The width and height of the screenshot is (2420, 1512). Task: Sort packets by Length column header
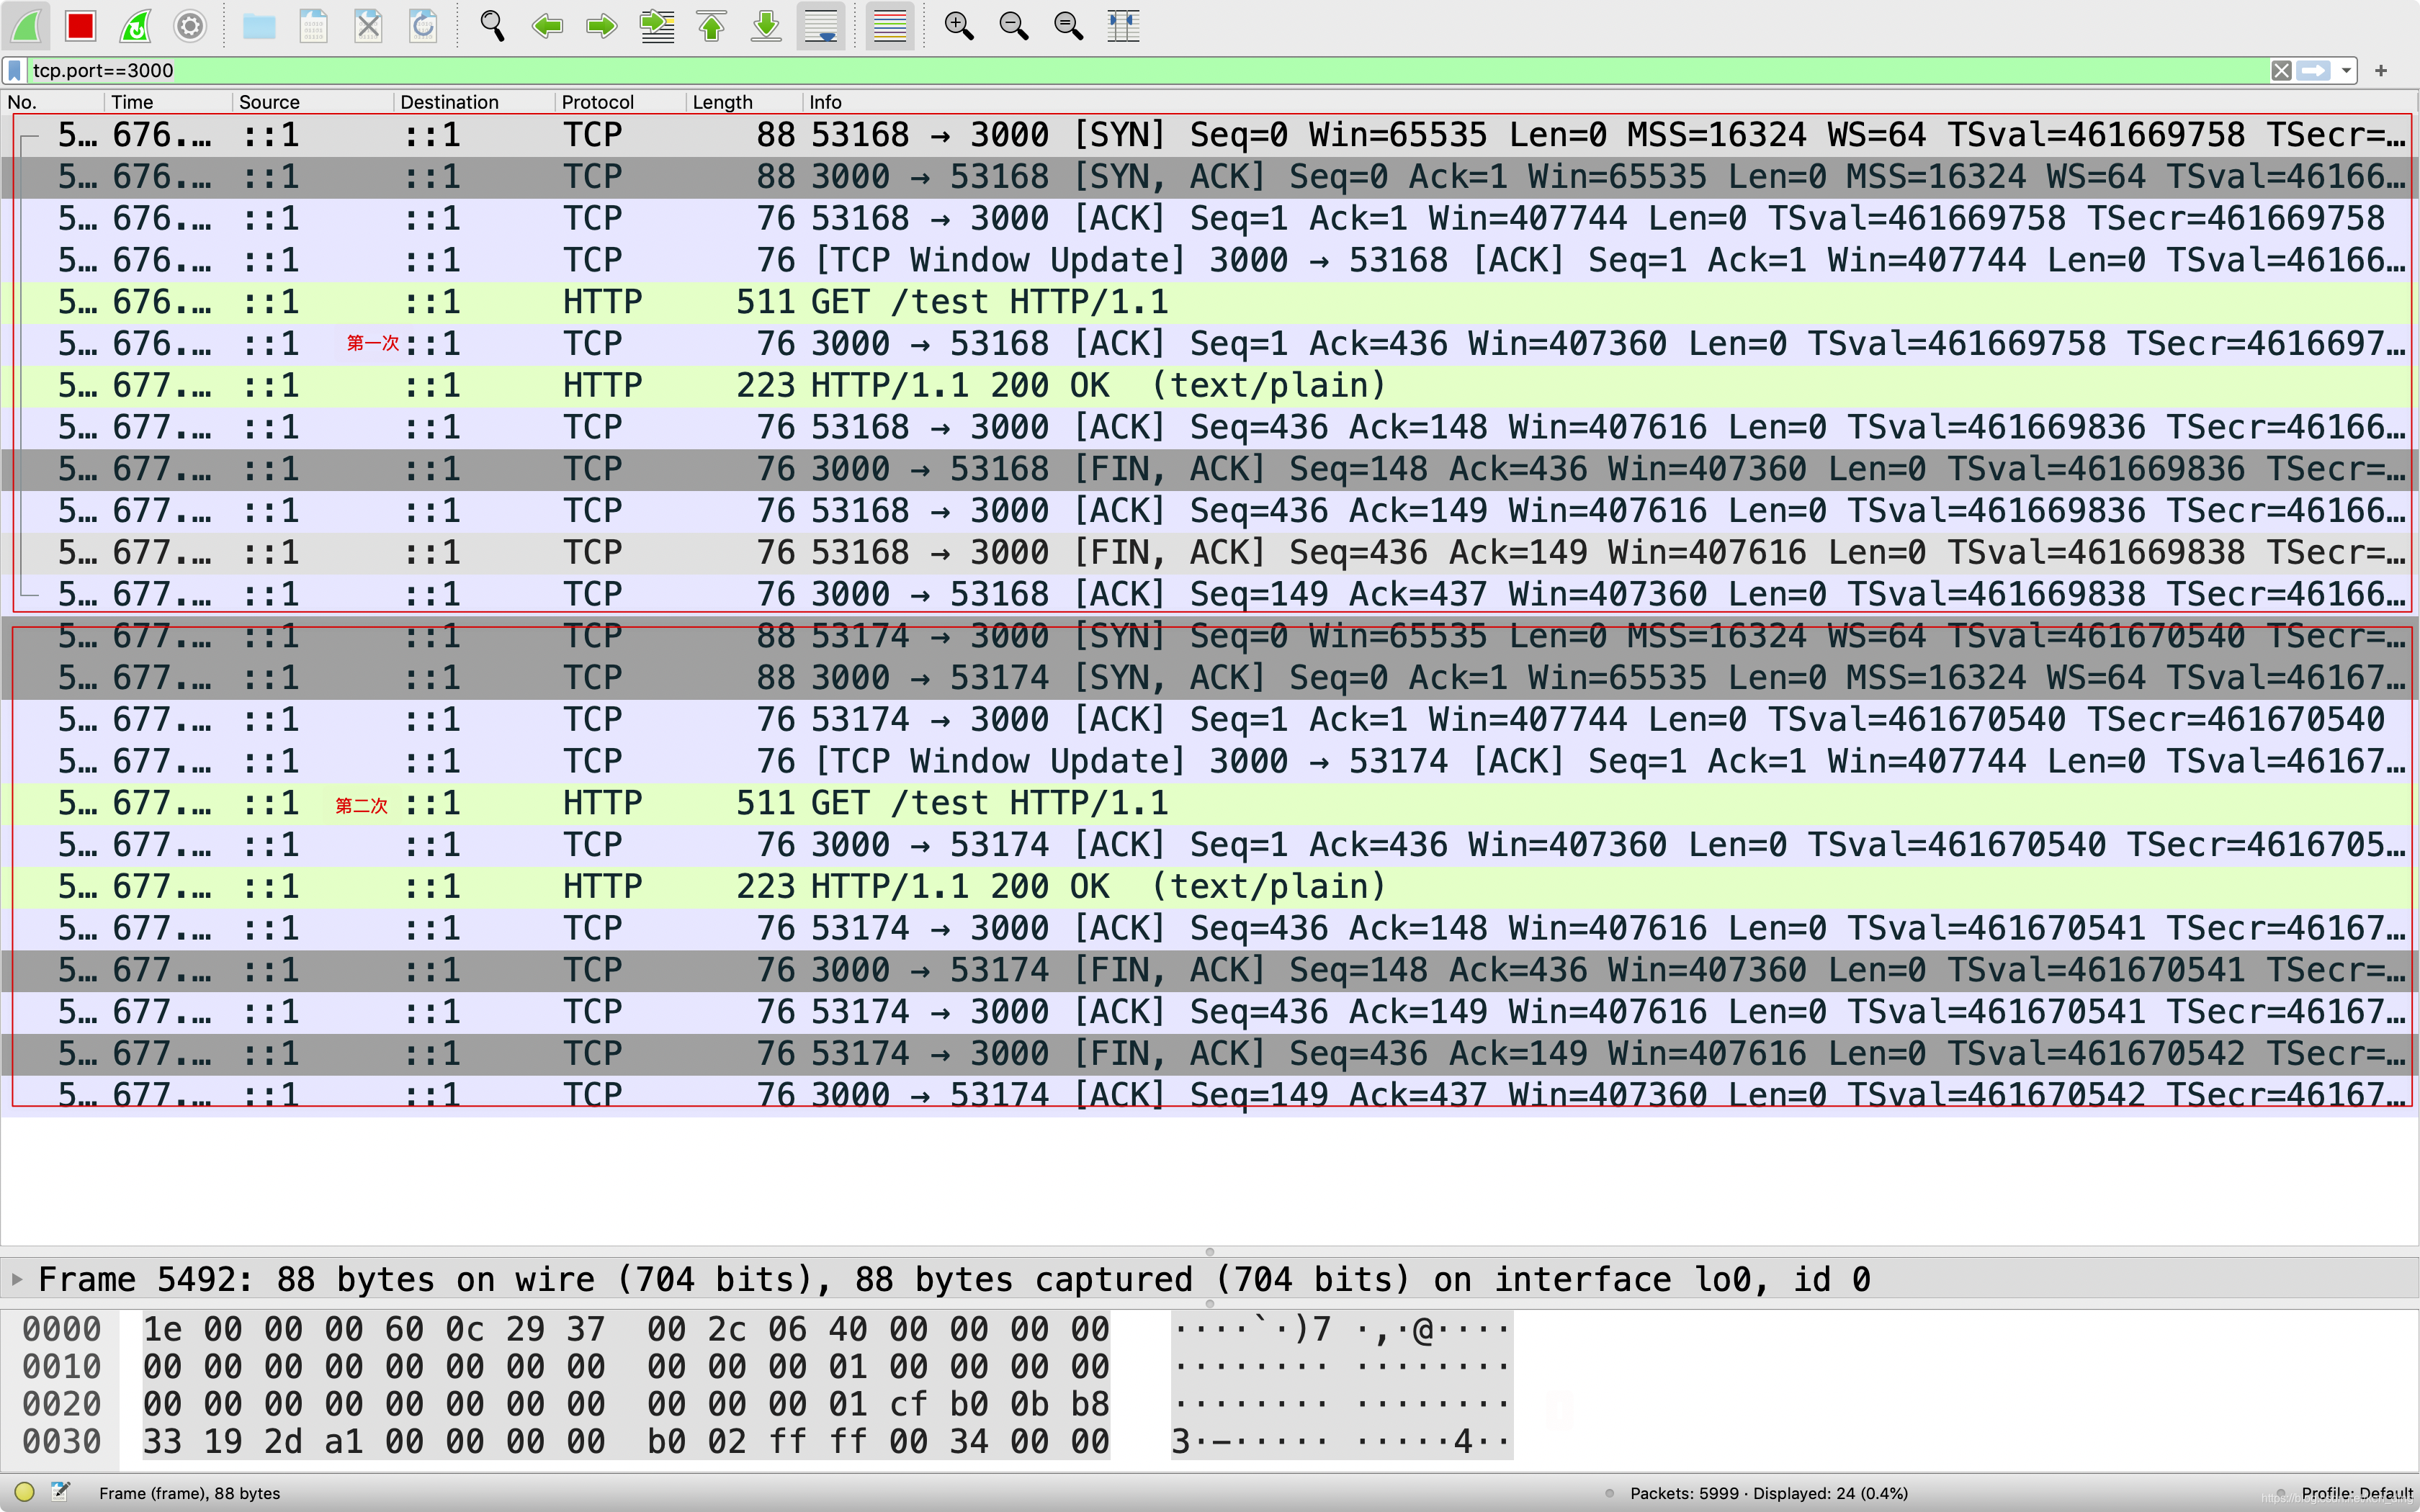pyautogui.click(x=722, y=102)
